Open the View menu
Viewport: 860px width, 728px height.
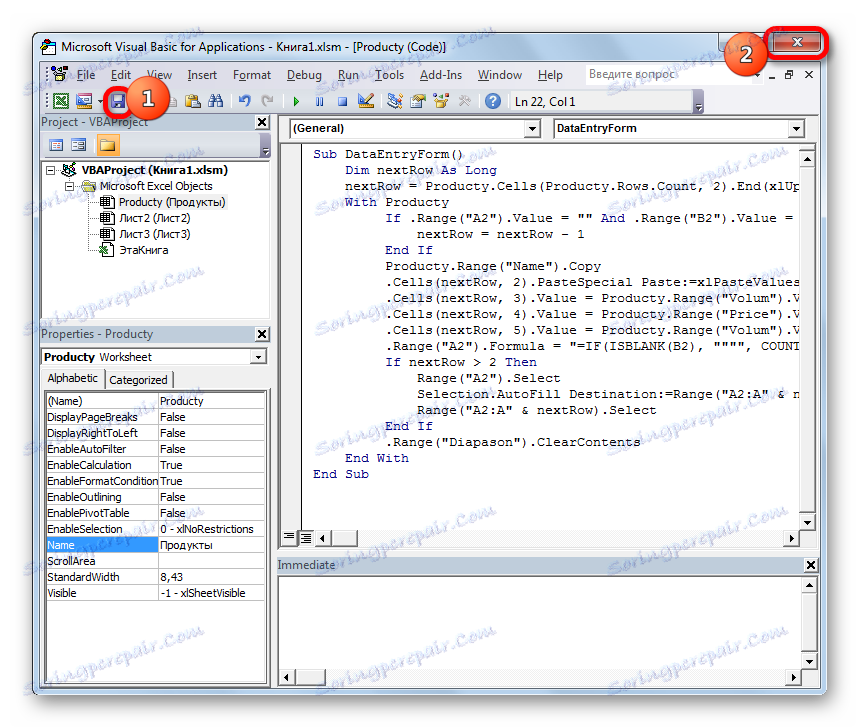coord(159,75)
